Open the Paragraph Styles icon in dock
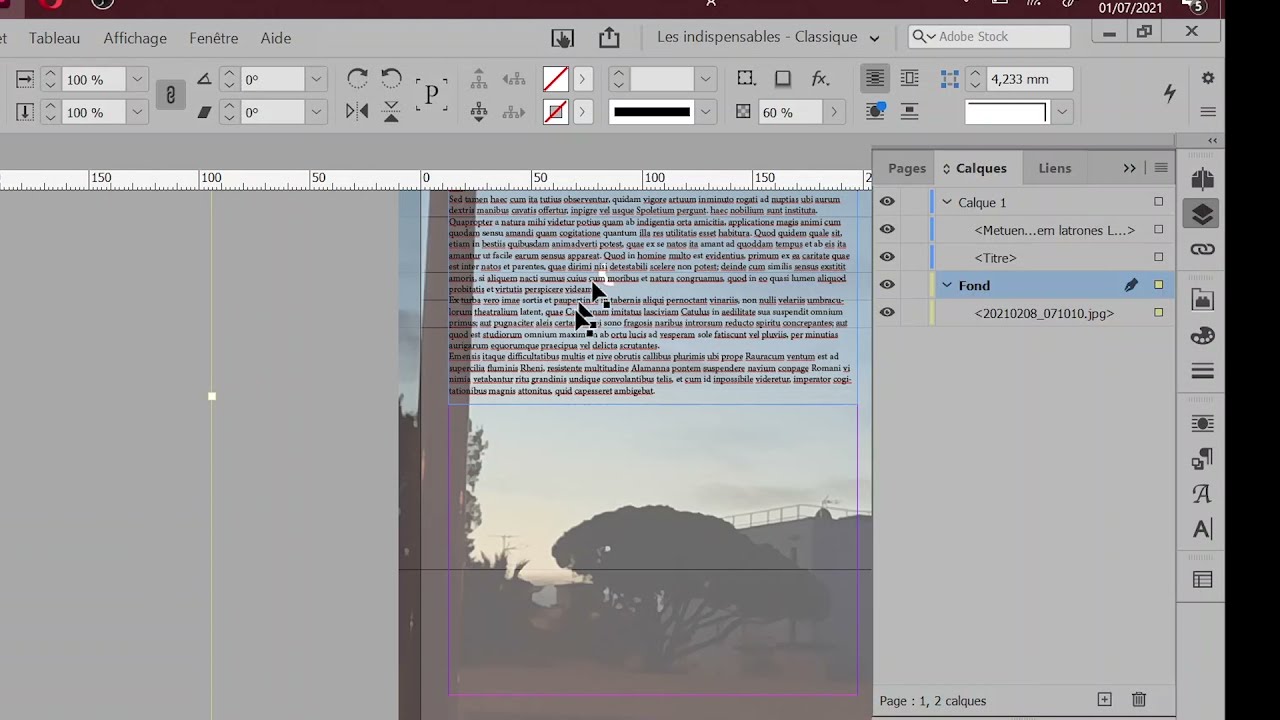Screen dimensions: 1280x720 tap(1202, 459)
